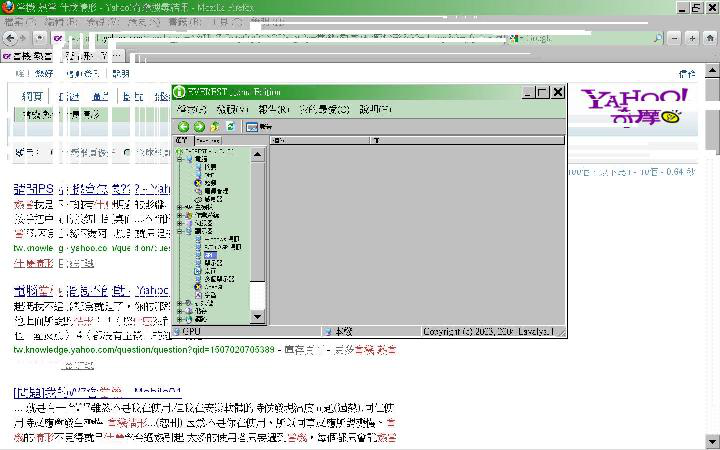Click the Up level icon in EVEREST toolbar

coord(214,127)
